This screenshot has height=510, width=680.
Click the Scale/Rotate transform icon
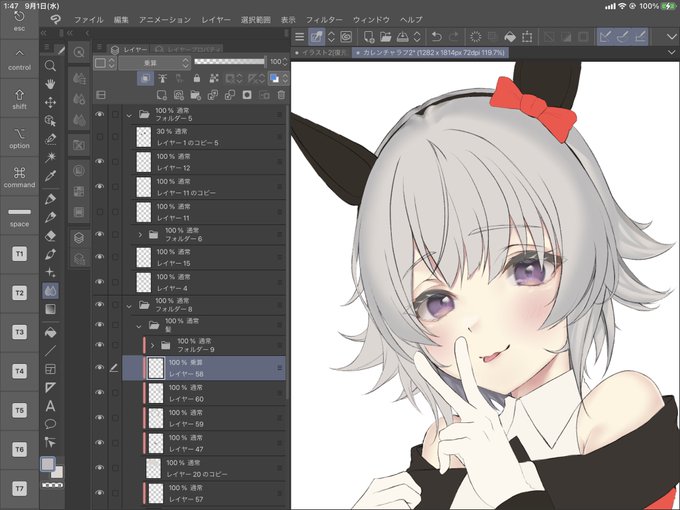point(527,37)
